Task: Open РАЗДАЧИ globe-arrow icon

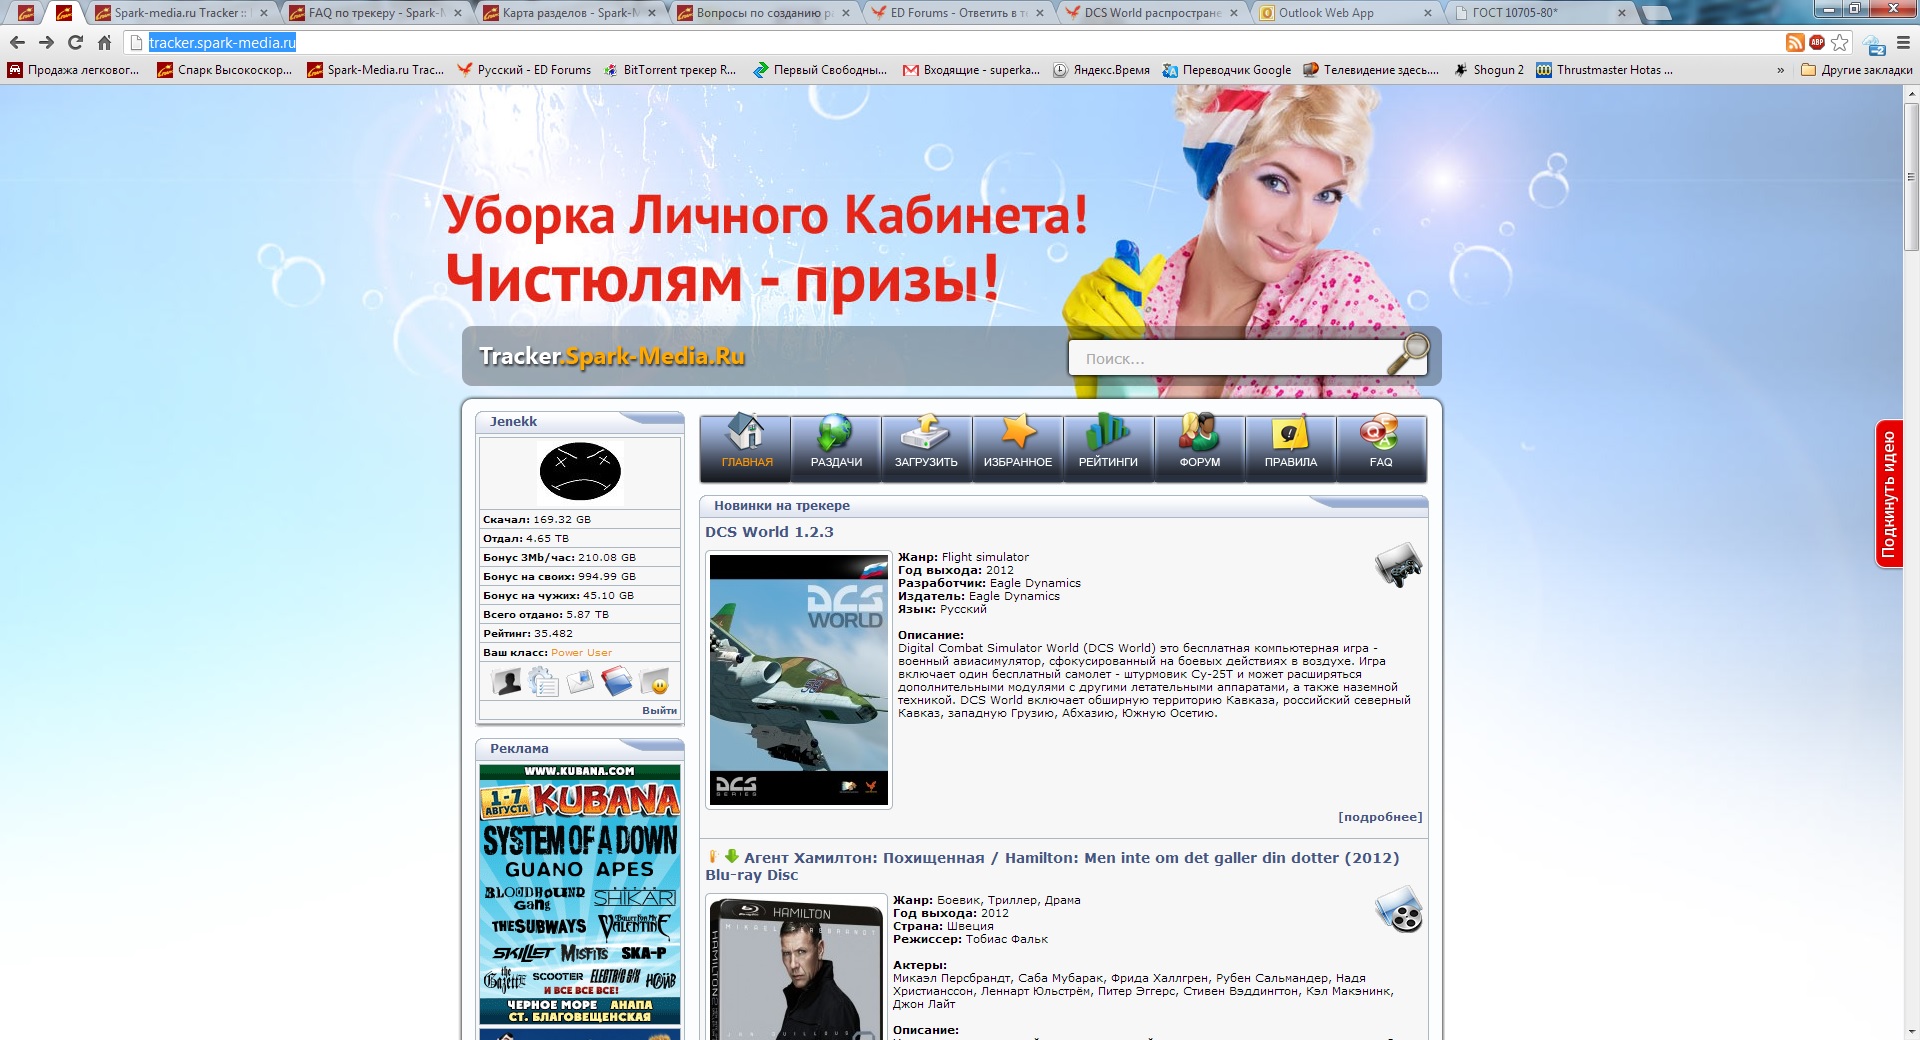Action: click(835, 433)
